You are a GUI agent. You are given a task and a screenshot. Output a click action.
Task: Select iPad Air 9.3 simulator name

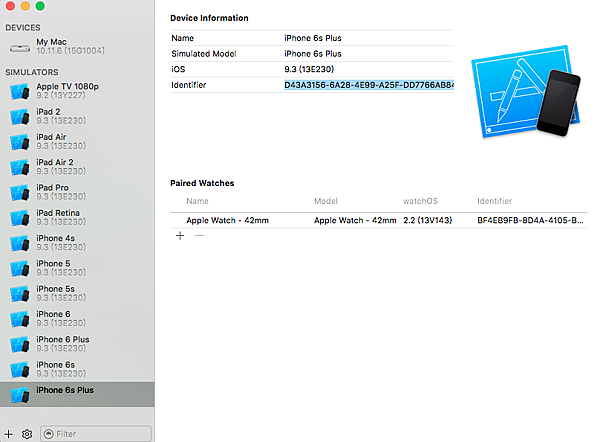(x=51, y=137)
